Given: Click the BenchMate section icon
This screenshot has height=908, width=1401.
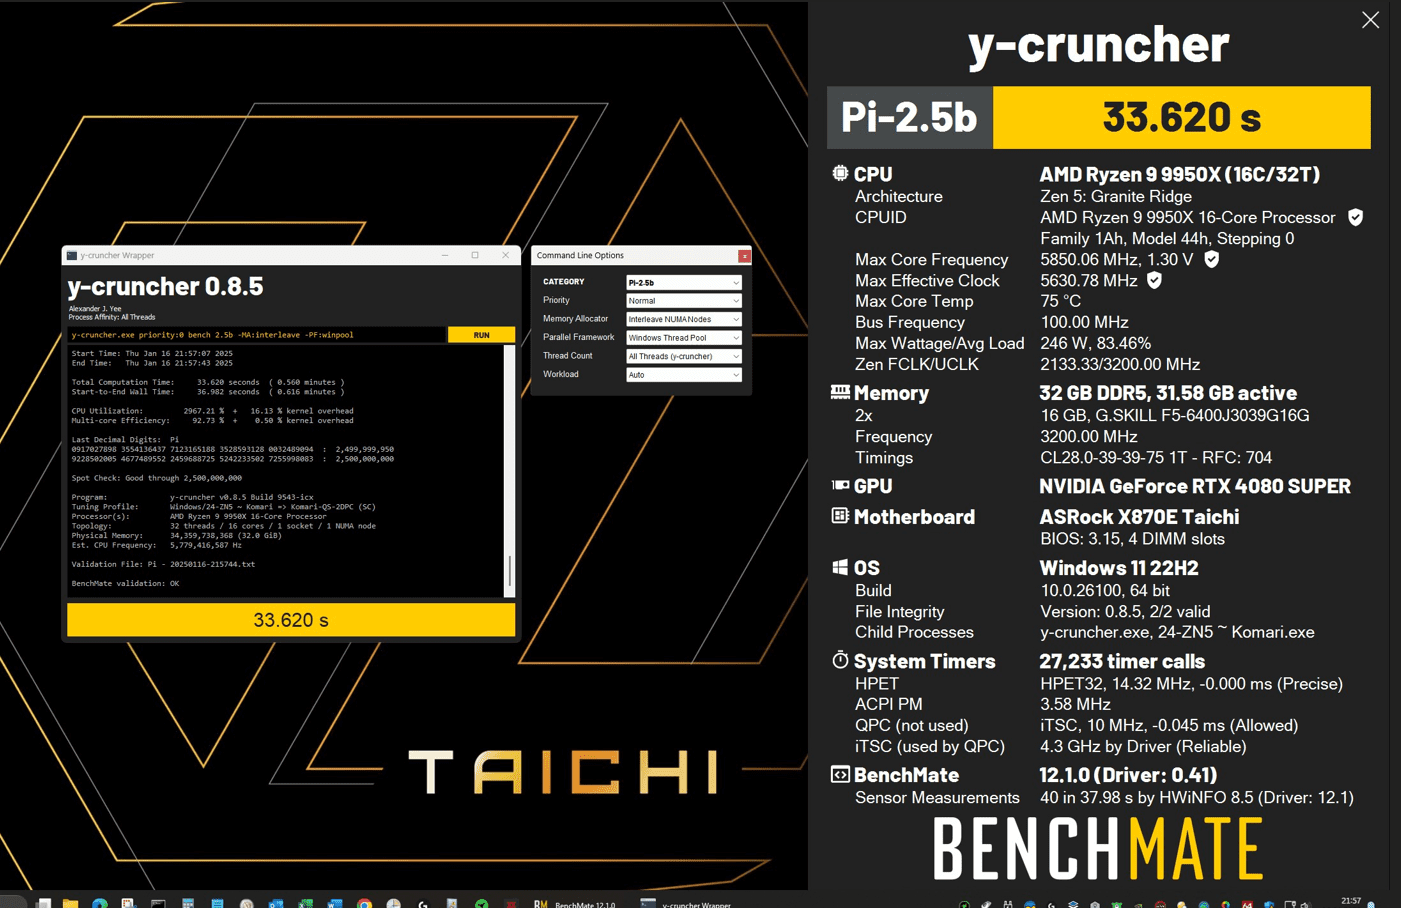Looking at the screenshot, I should point(840,774).
